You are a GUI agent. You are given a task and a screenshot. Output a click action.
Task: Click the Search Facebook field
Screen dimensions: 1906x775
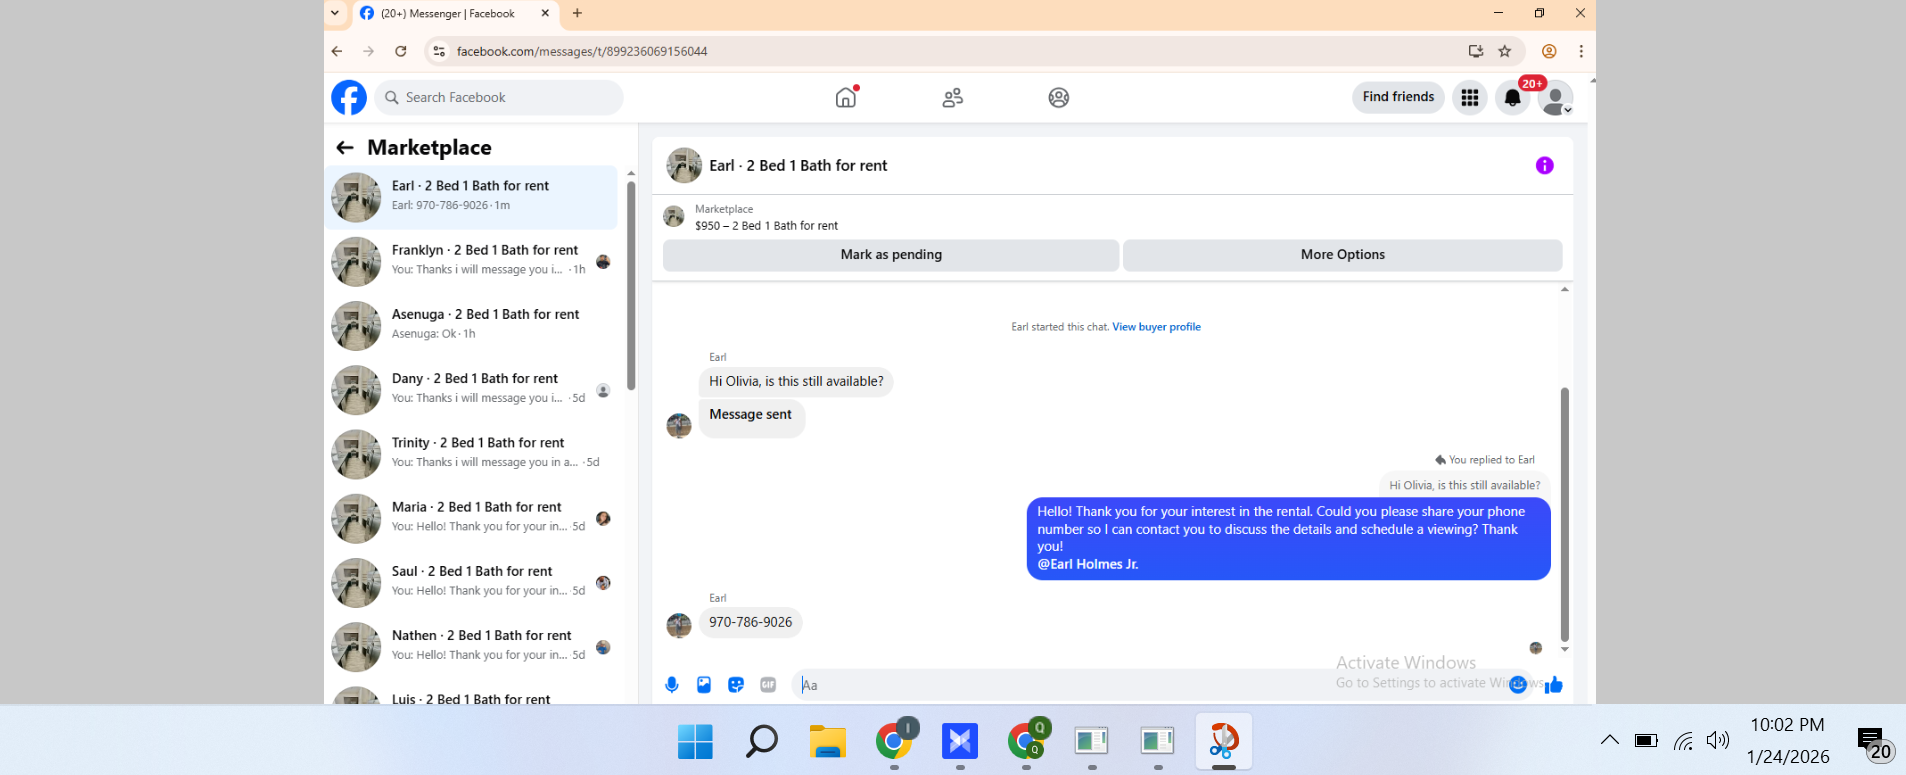pyautogui.click(x=499, y=97)
